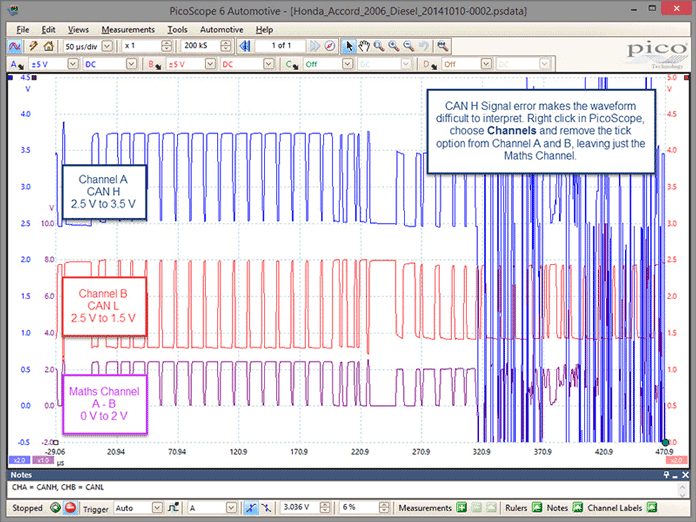Expand Channel A DC coupling dropdown

point(131,64)
